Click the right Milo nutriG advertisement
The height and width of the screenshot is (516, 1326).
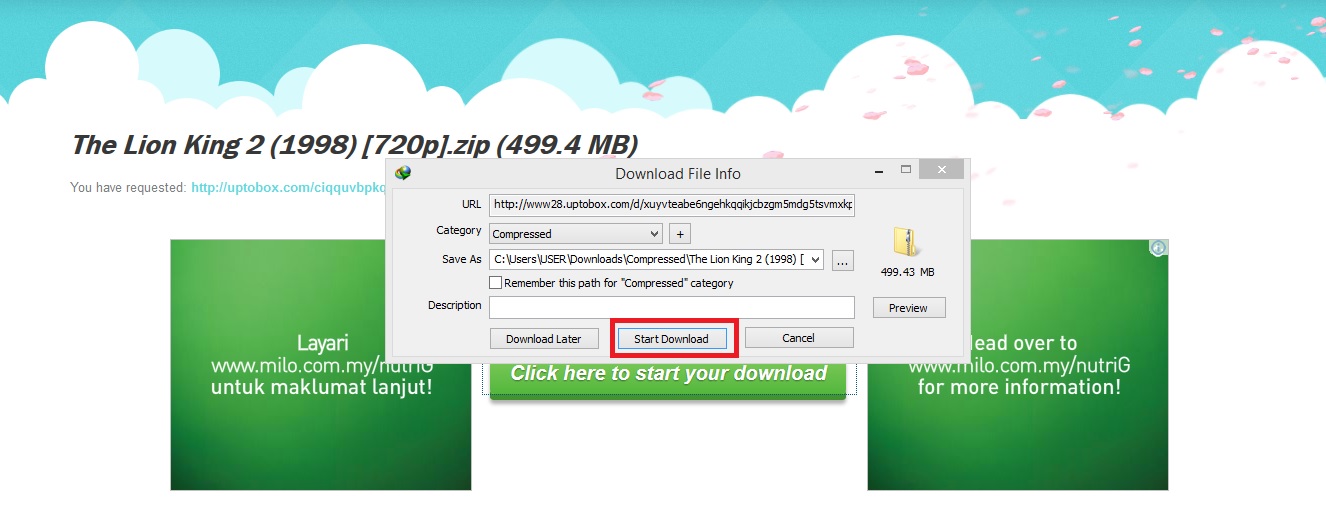[1018, 365]
